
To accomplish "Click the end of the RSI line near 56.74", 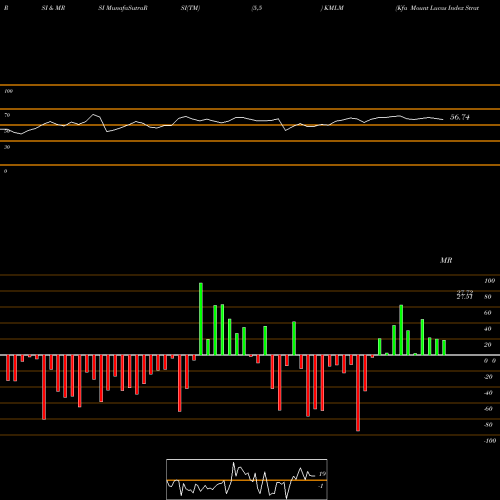I will (x=443, y=119).
